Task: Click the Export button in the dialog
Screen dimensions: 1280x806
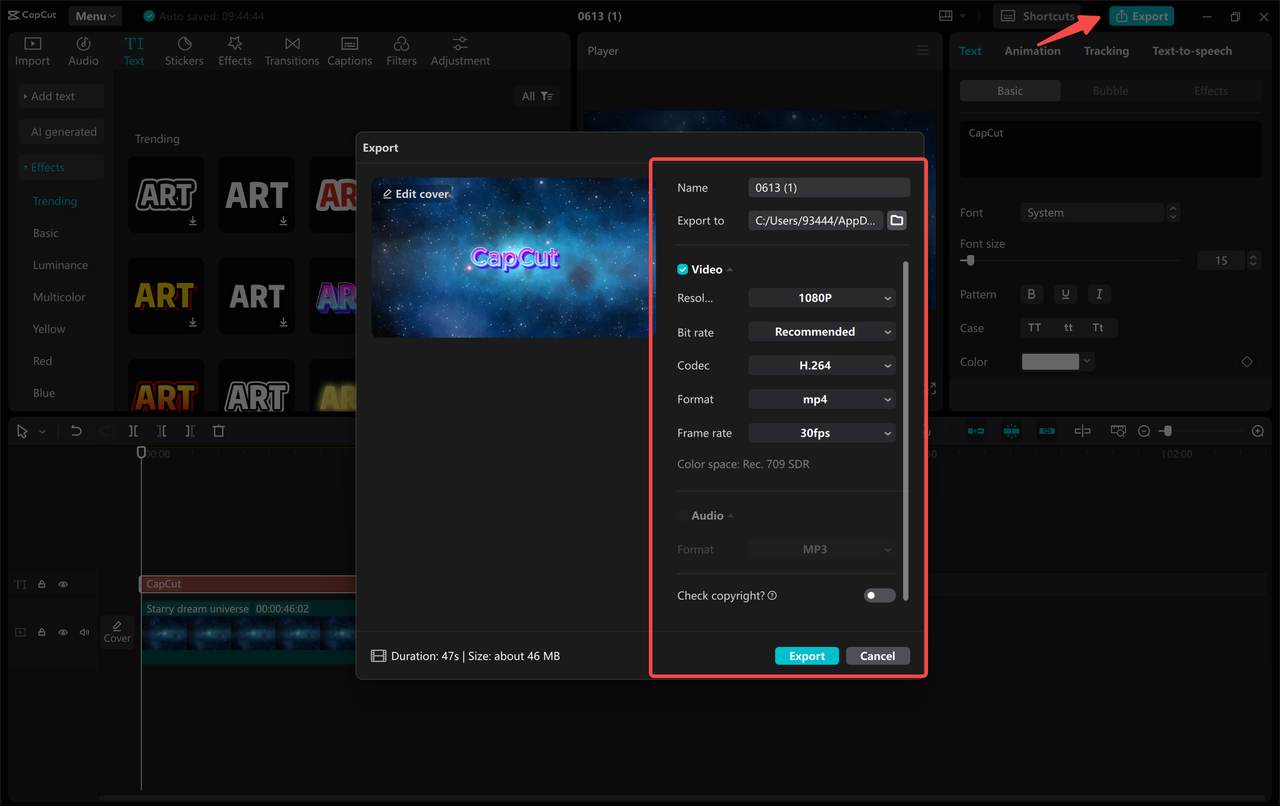Action: point(806,655)
